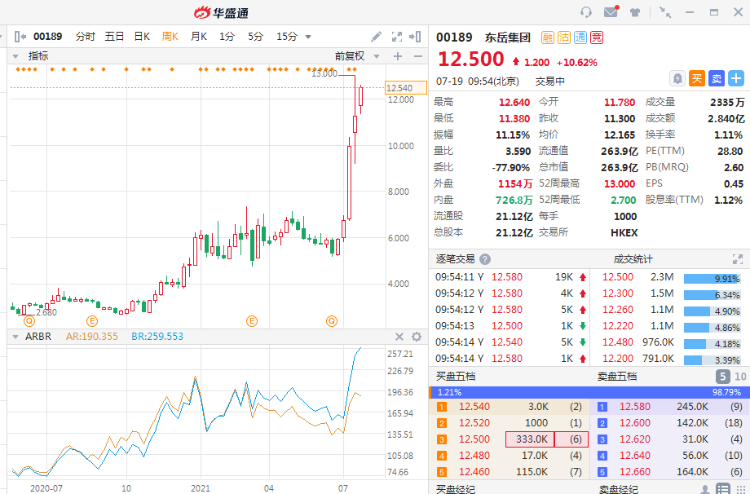
Task: Click ask price 12.600 level 2
Action: coord(635,423)
